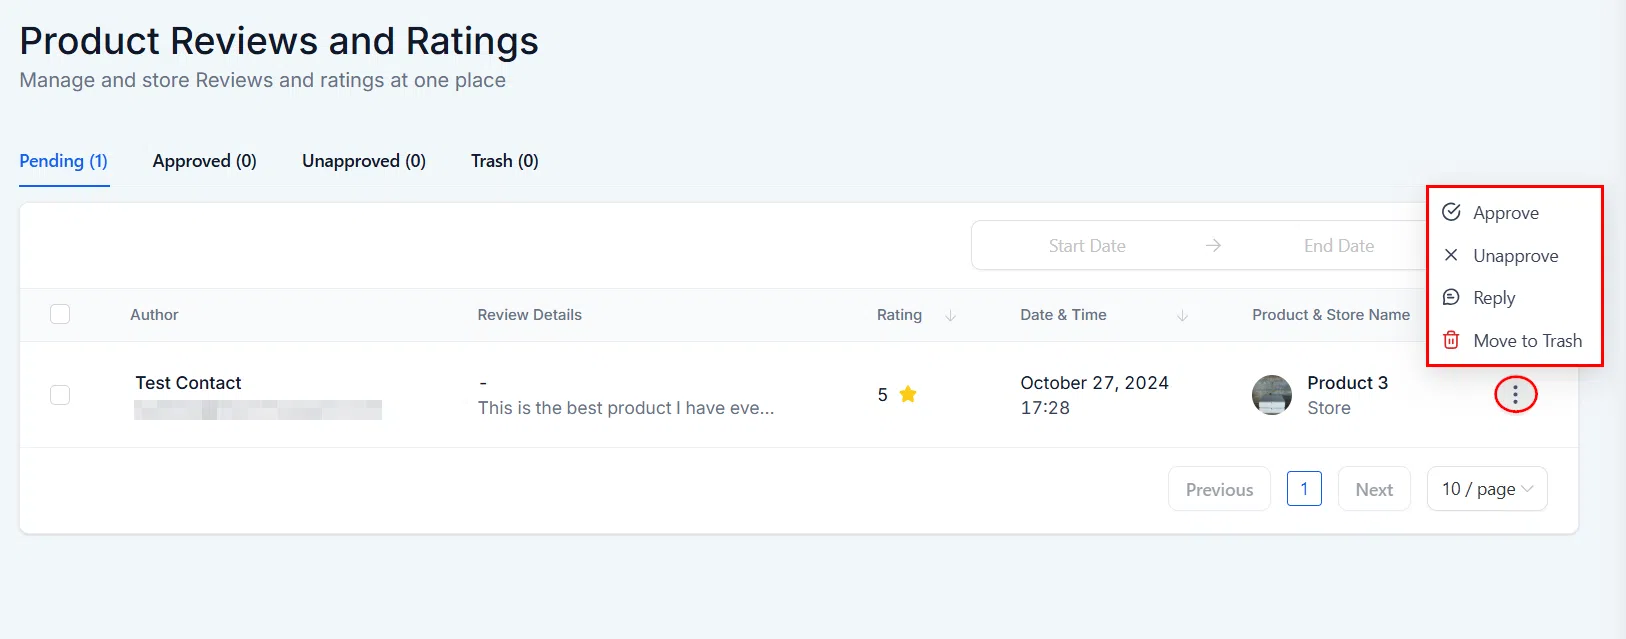Viewport: 1626px width, 639px height.
Task: Choose Unapprove from the actions menu
Action: [x=1514, y=255]
